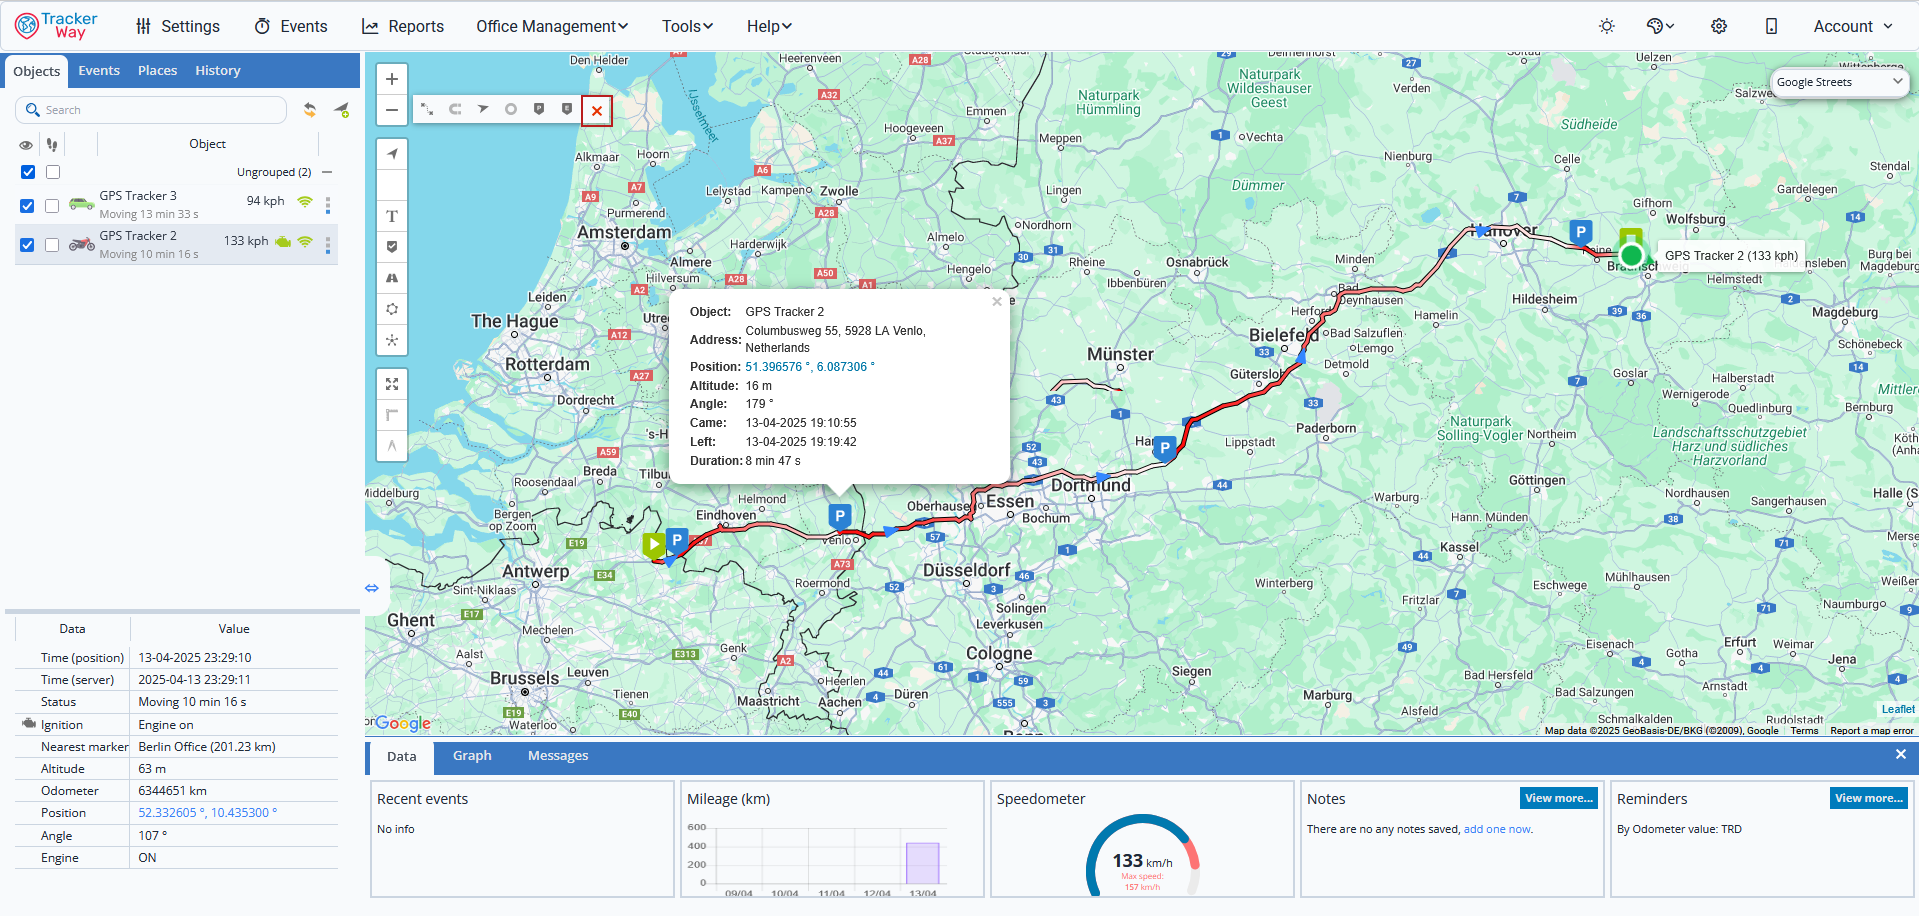Image resolution: width=1919 pixels, height=916 pixels.
Task: Zoom in on the map
Action: point(392,79)
